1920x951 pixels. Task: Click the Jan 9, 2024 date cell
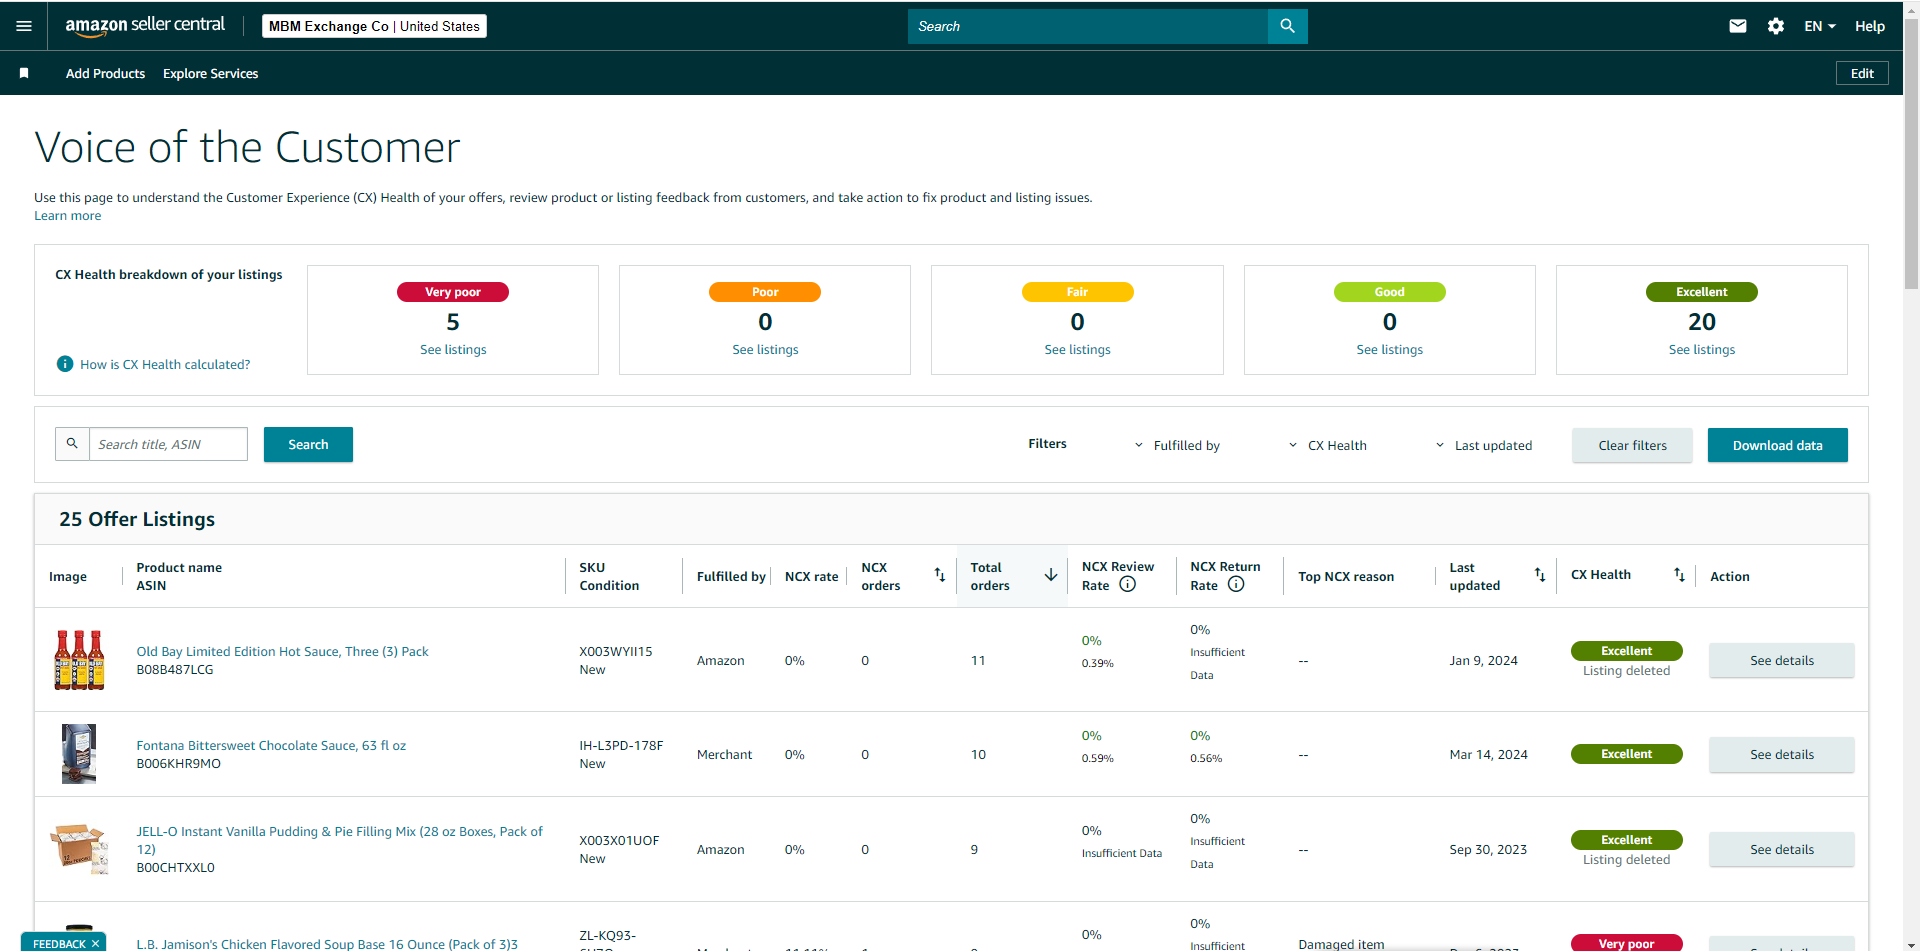tap(1483, 660)
